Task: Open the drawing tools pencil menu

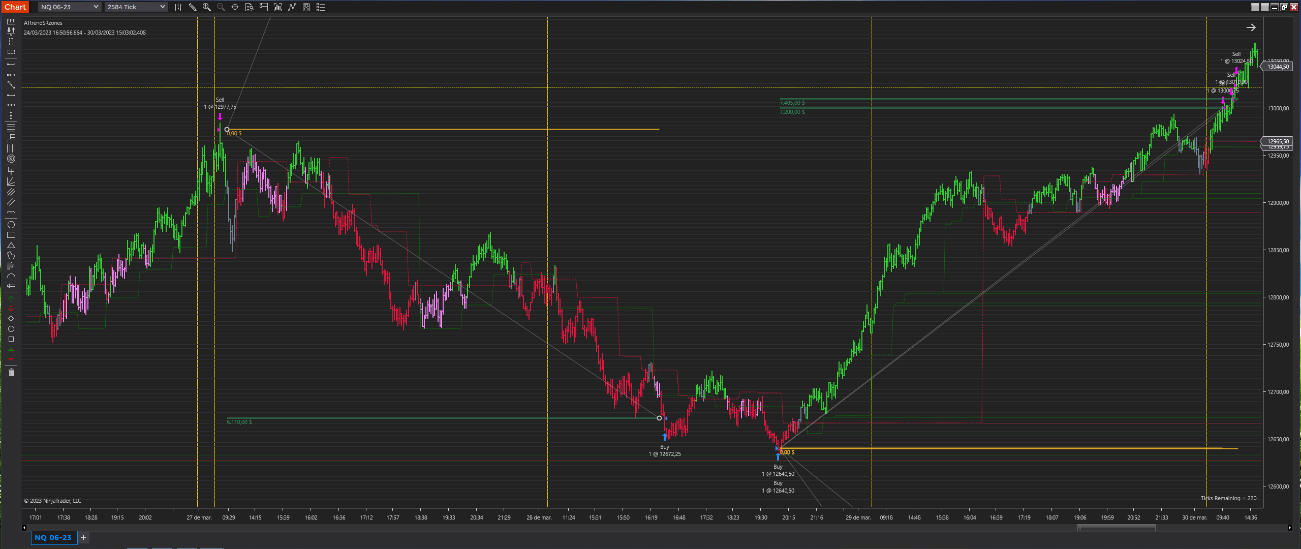Action: [x=192, y=7]
